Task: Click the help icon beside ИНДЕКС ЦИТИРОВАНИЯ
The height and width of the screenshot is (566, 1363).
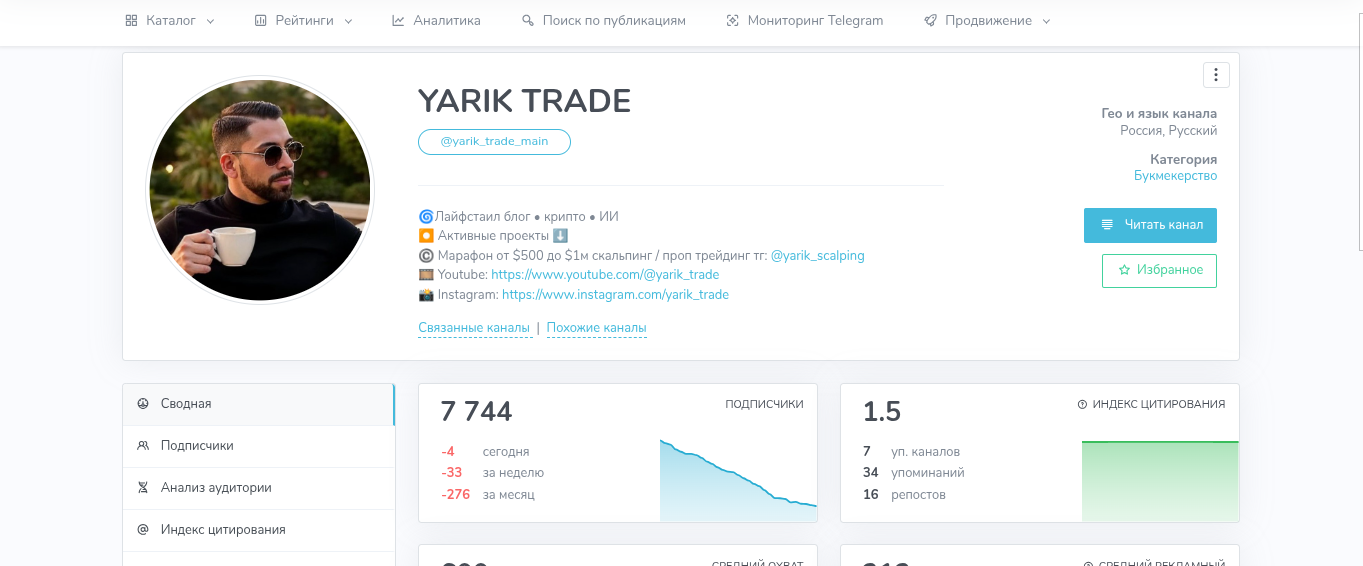Action: 1082,405
